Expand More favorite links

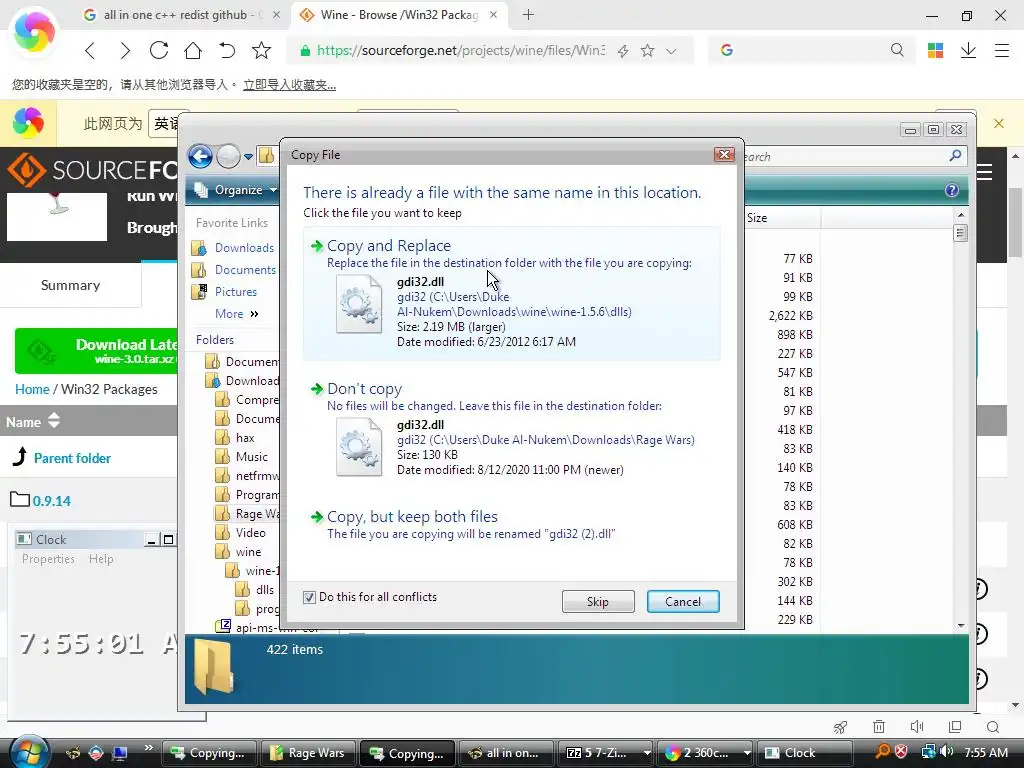pyautogui.click(x=236, y=313)
